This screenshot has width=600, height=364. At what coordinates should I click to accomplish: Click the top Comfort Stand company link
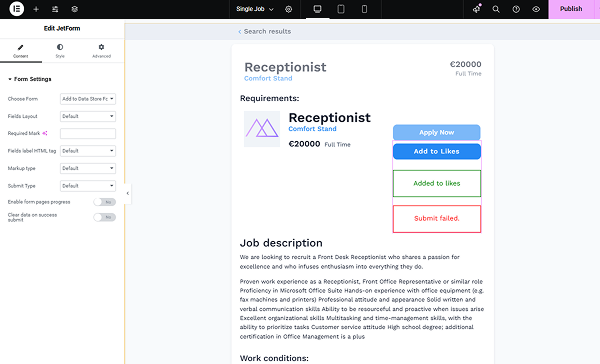point(268,78)
